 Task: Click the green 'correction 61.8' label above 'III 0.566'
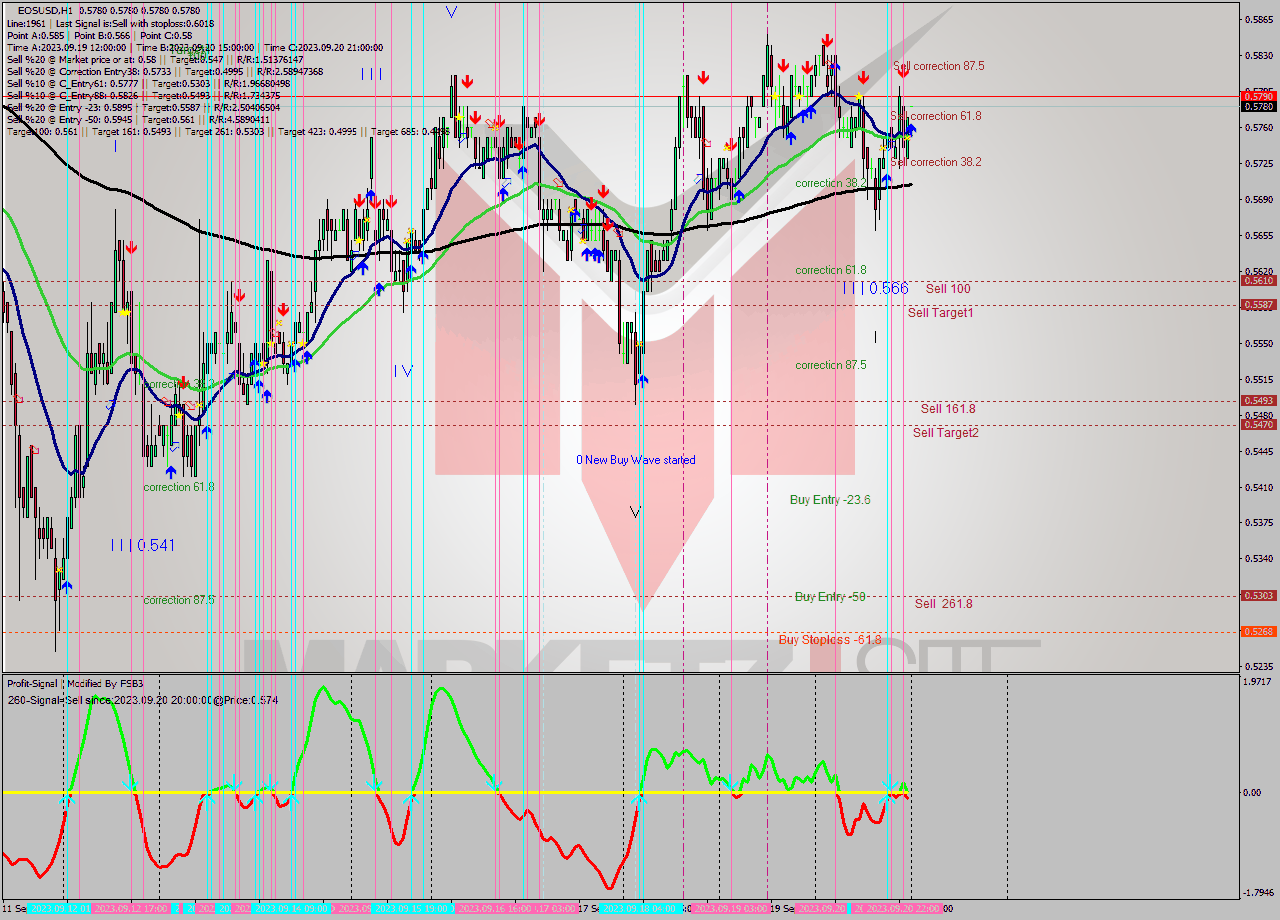pyautogui.click(x=830, y=270)
